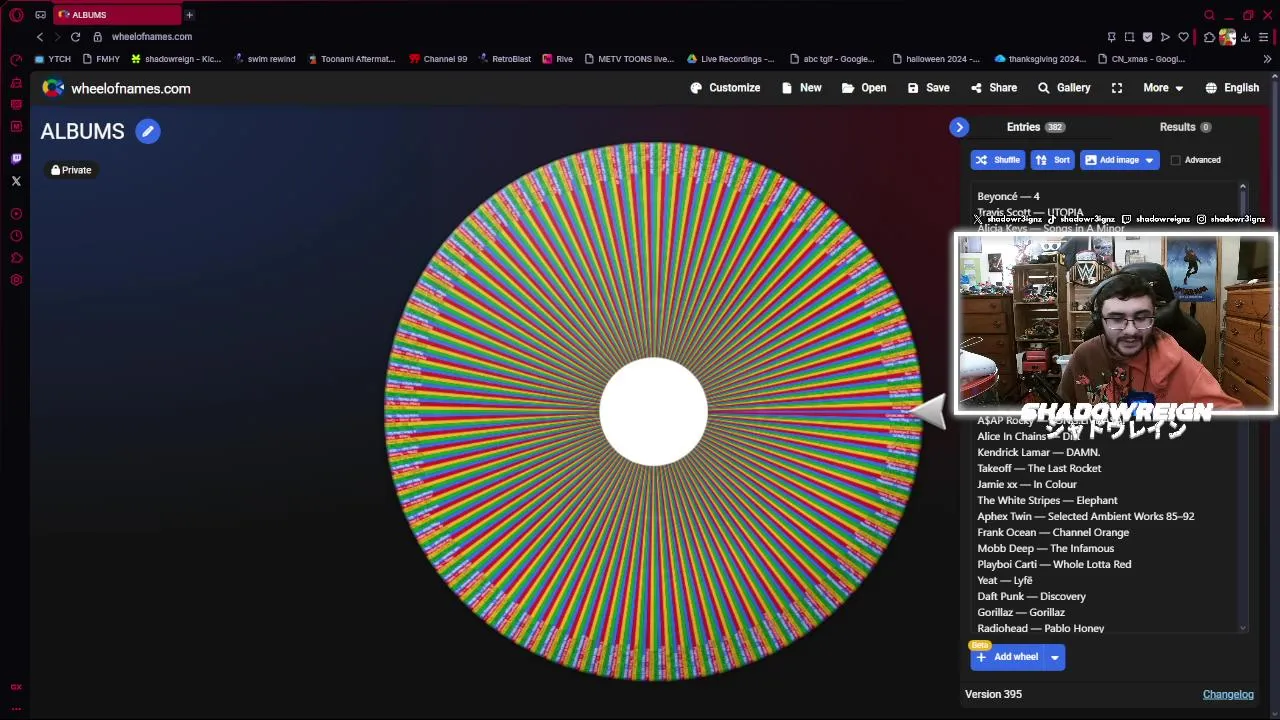Viewport: 1280px width, 720px height.
Task: Expand the Add wheel dropdown arrow
Action: tap(1054, 657)
